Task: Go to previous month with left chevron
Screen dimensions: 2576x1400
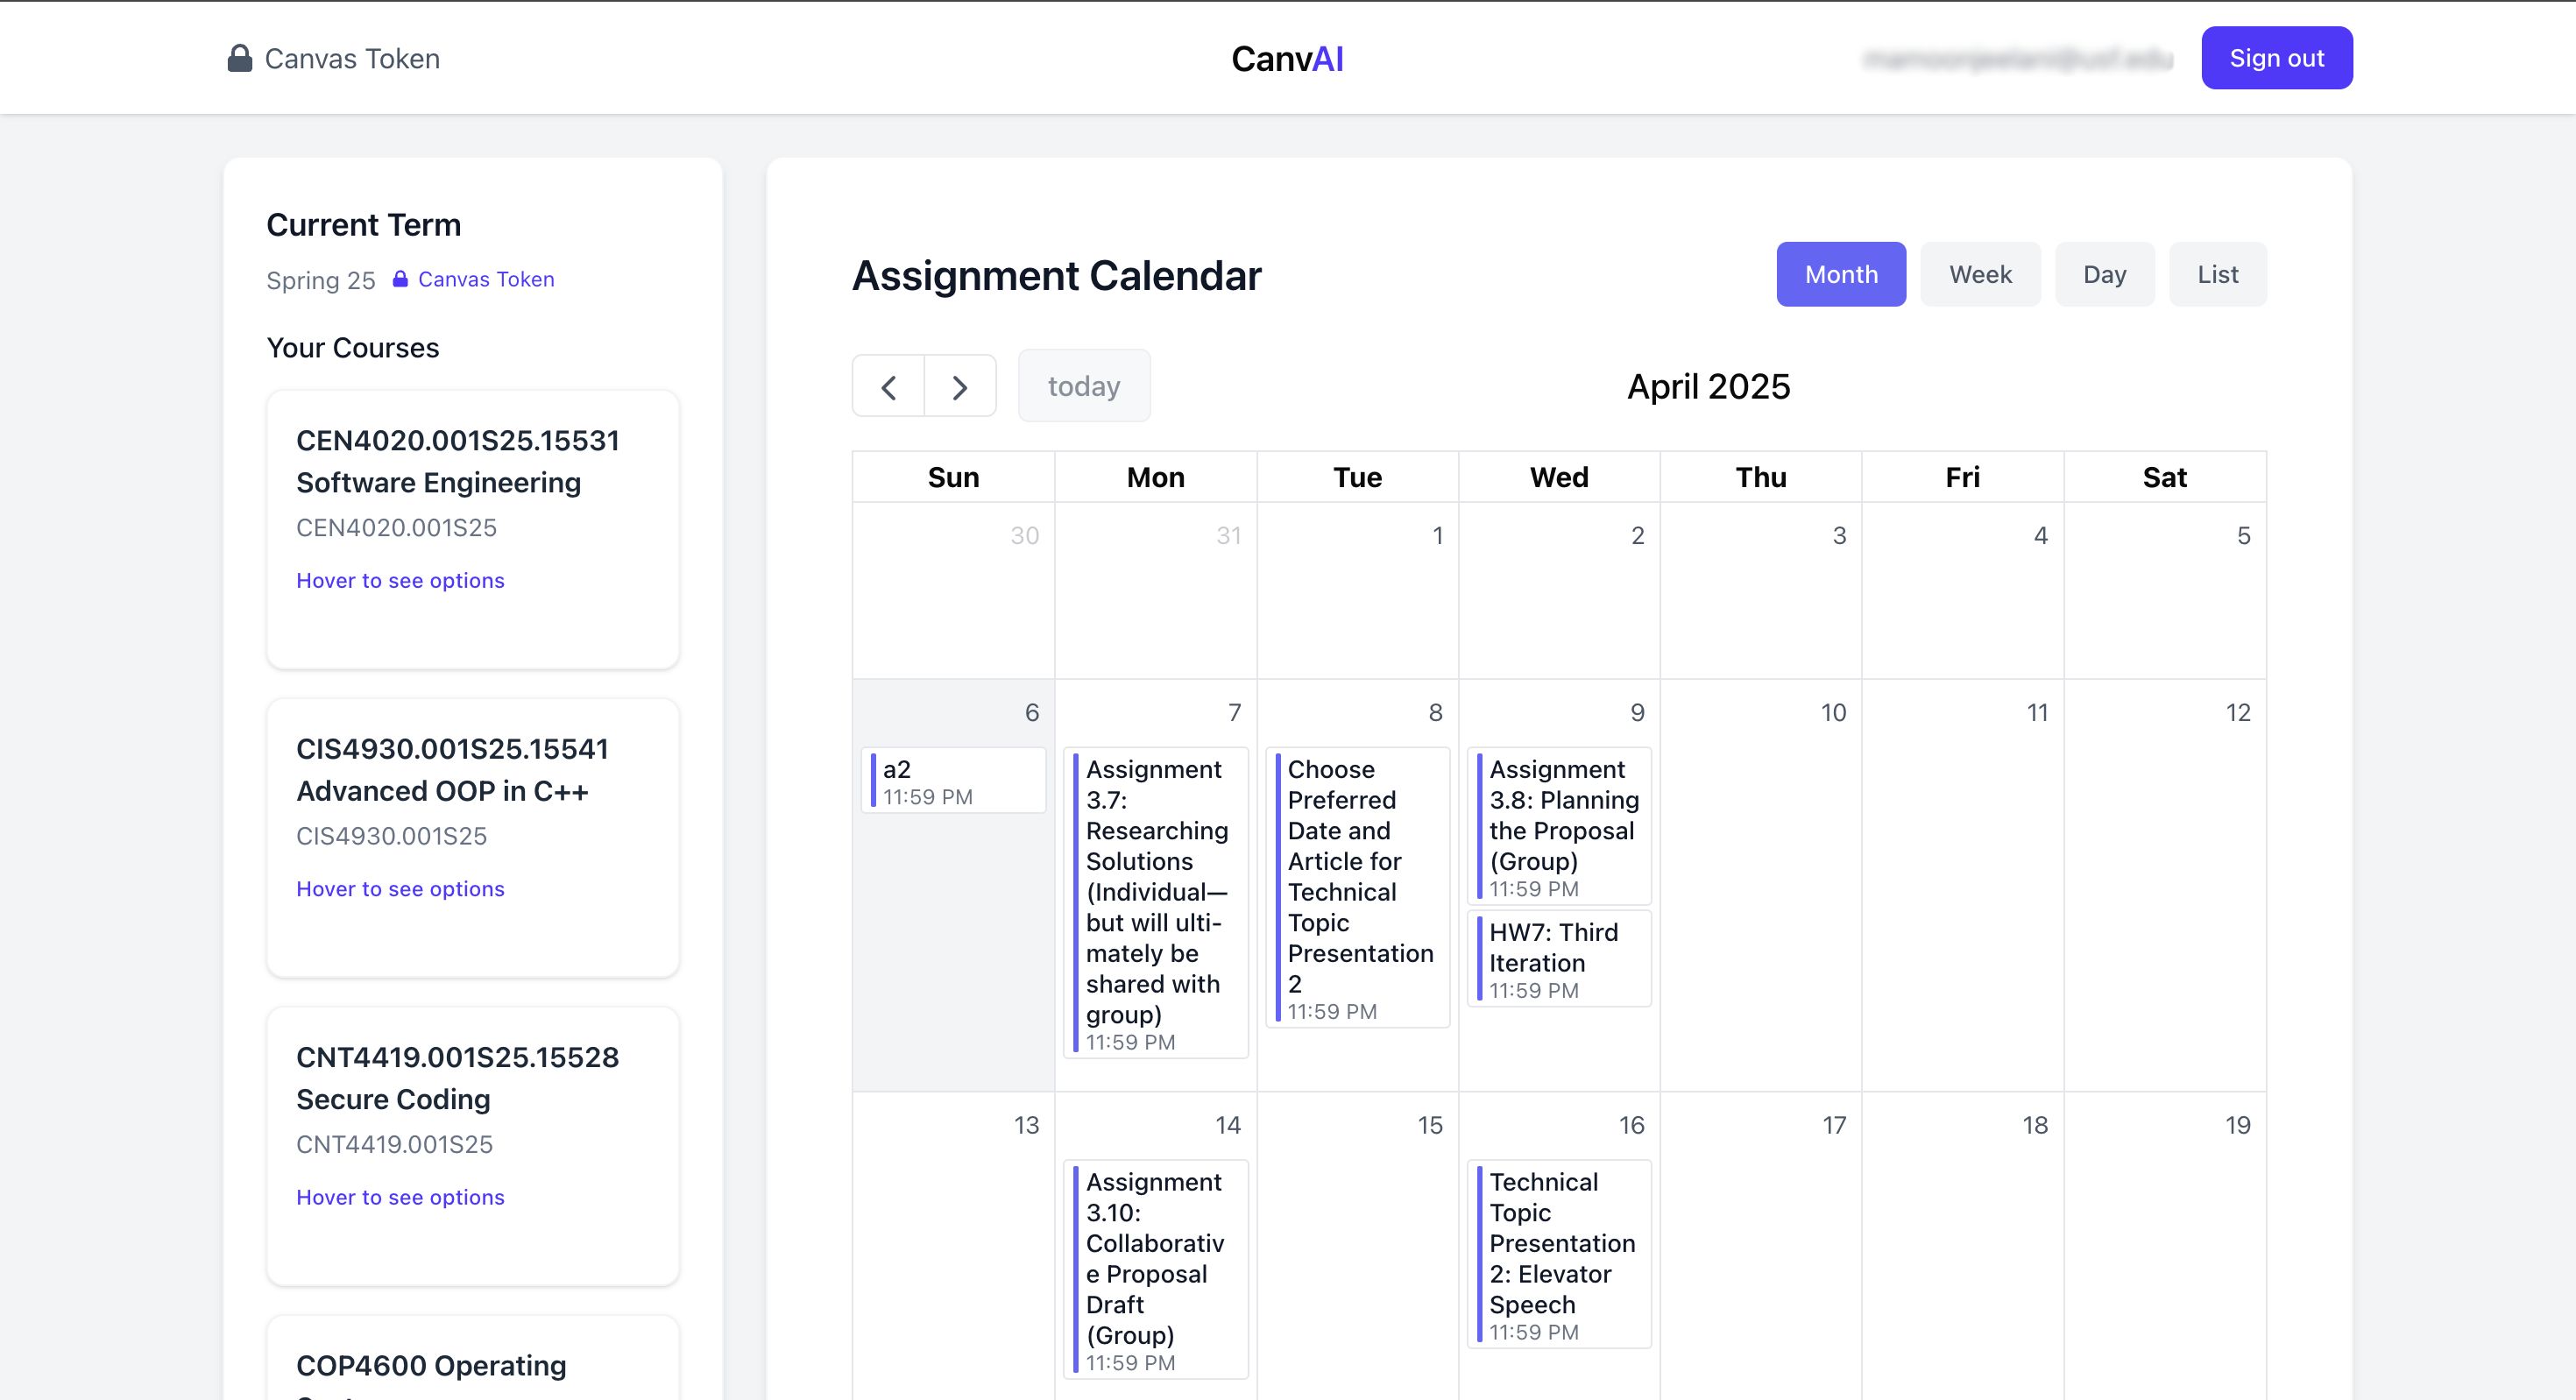Action: tap(888, 386)
